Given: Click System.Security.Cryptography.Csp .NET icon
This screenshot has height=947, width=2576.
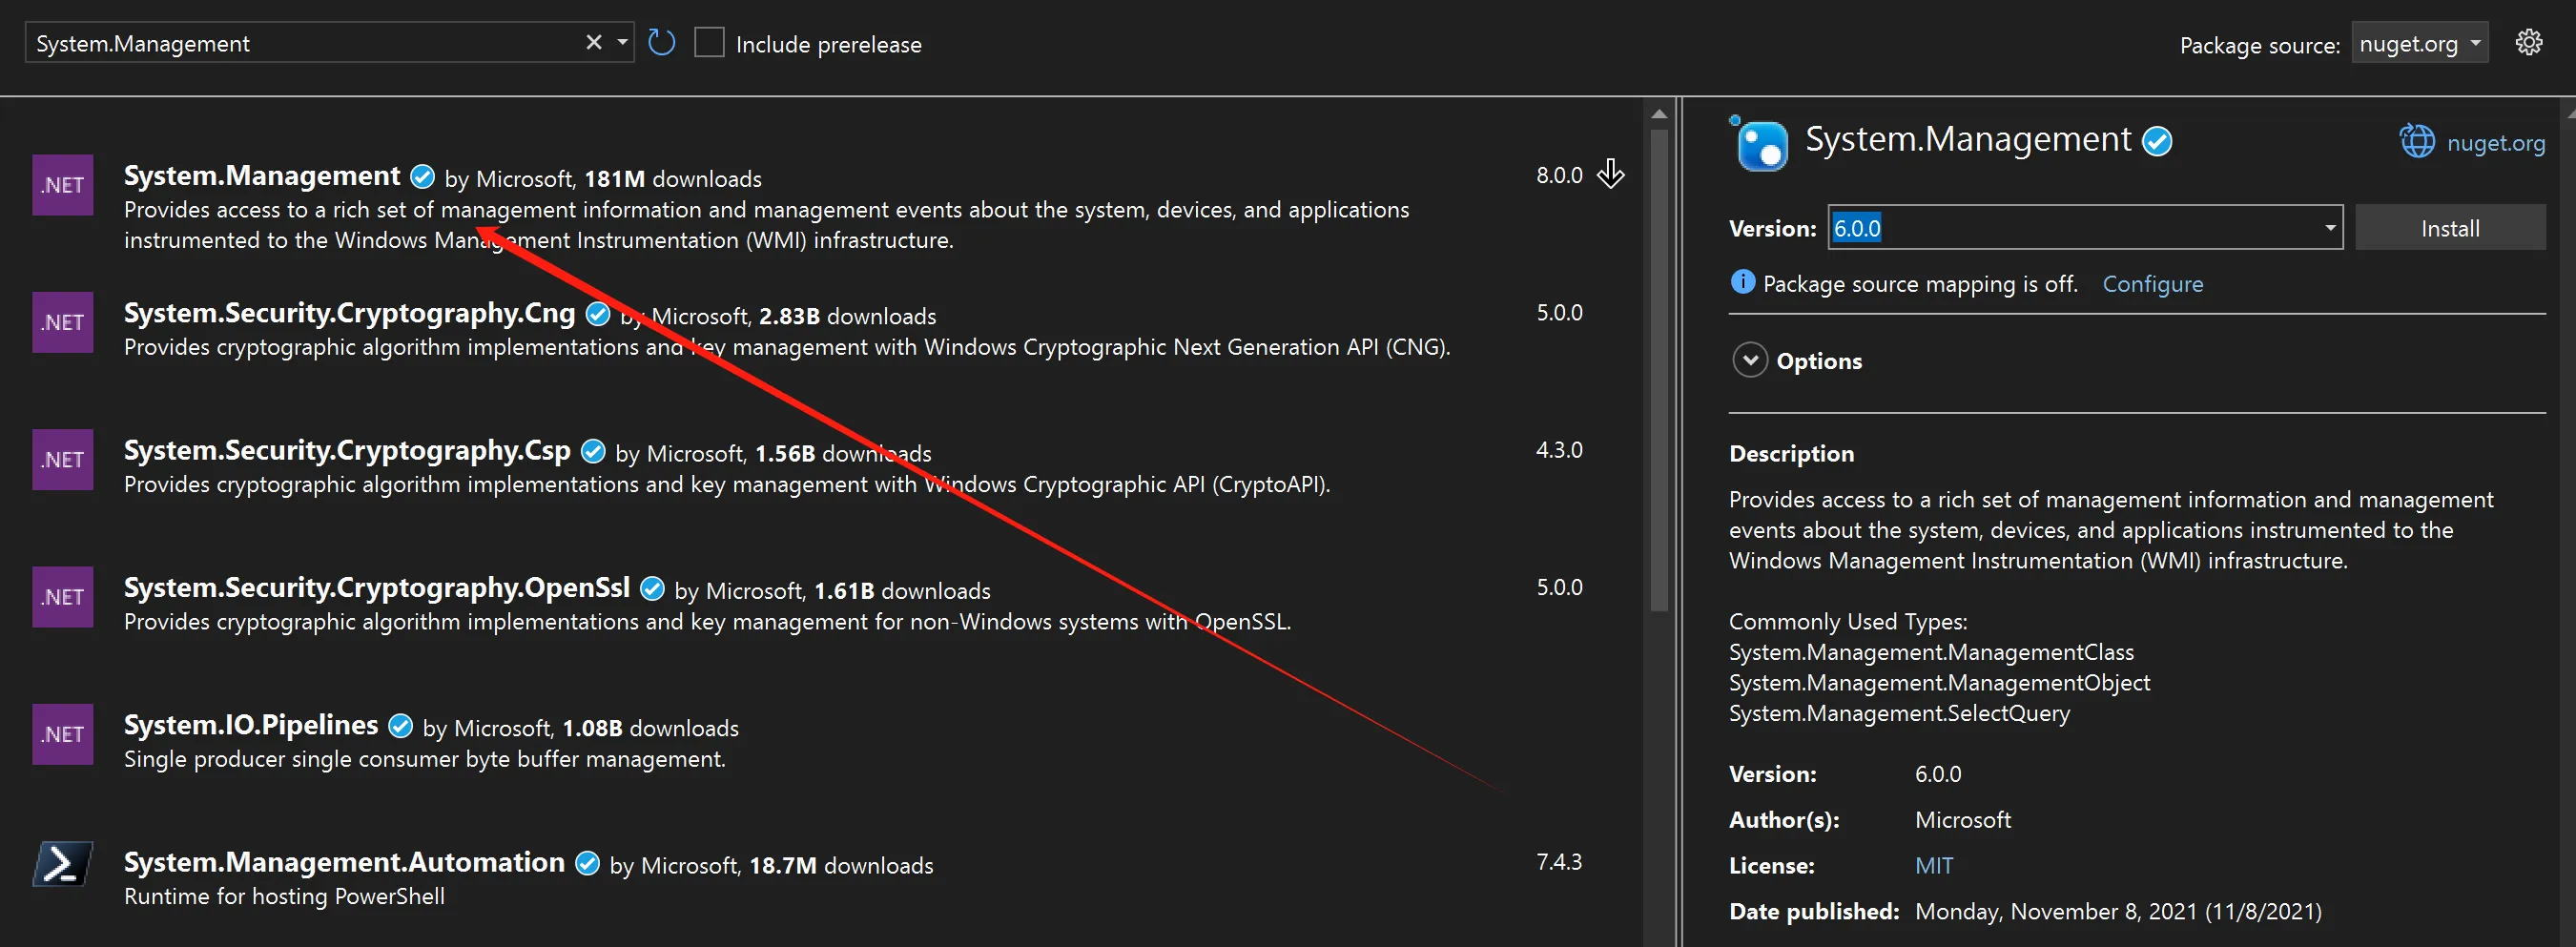Looking at the screenshot, I should pos(63,459).
